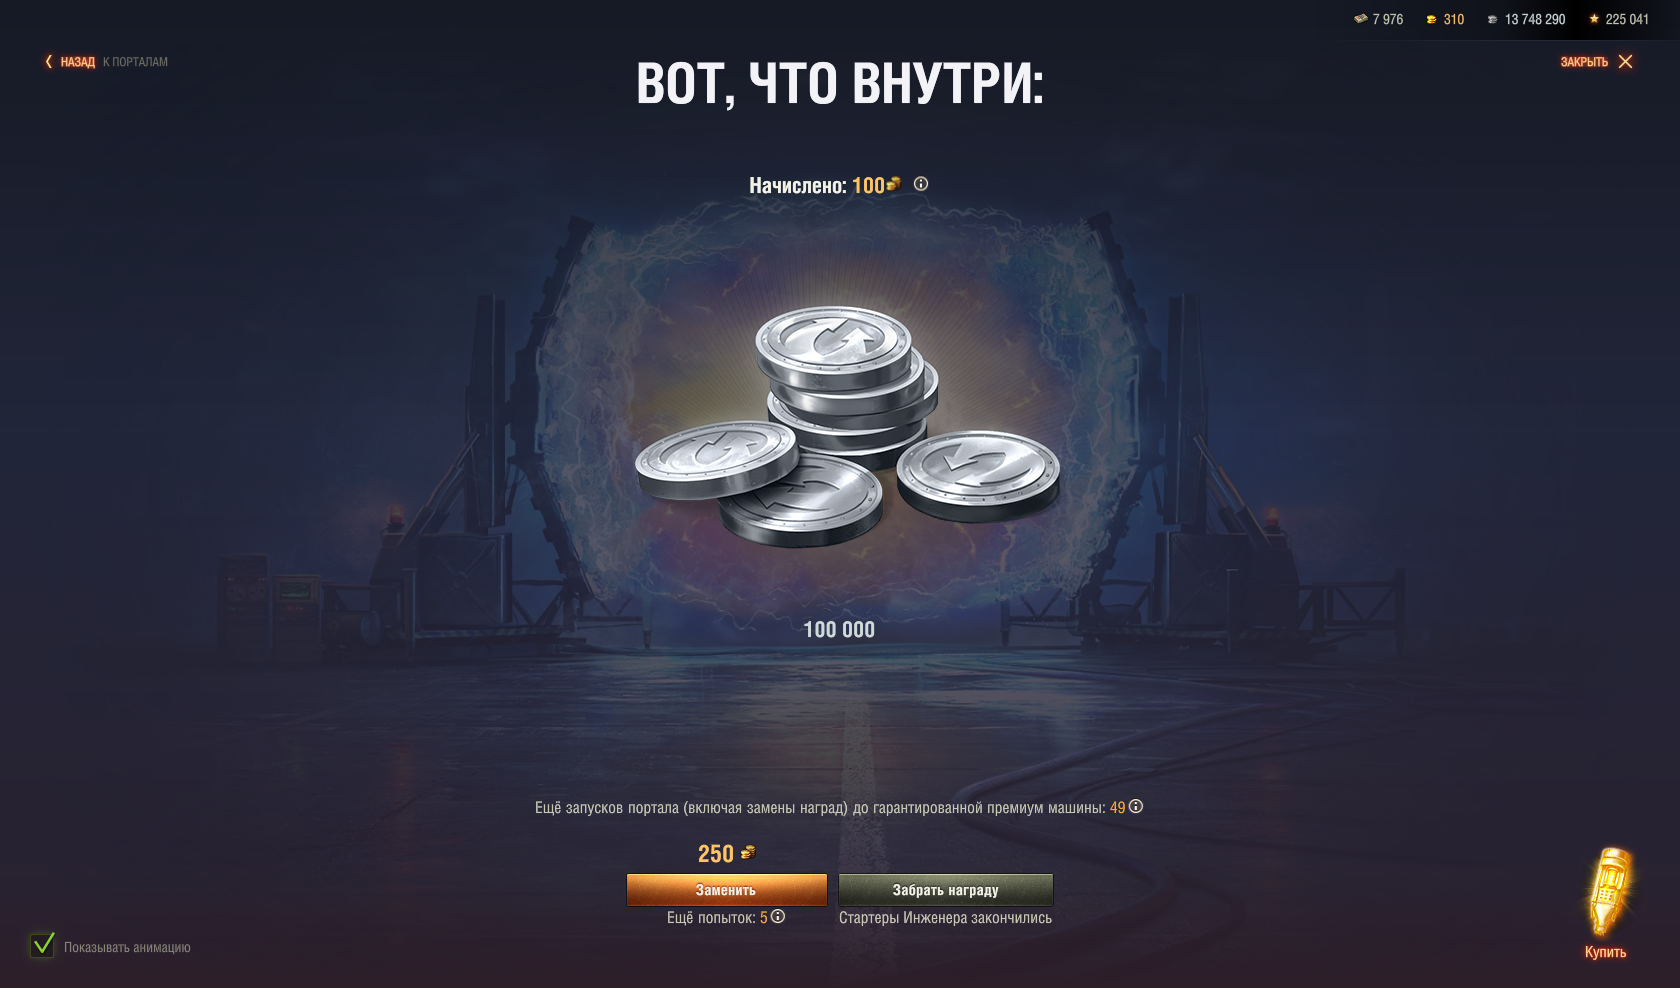The image size is (1680, 988).
Task: Go back via the Назад chevron arrow
Action: tap(49, 62)
